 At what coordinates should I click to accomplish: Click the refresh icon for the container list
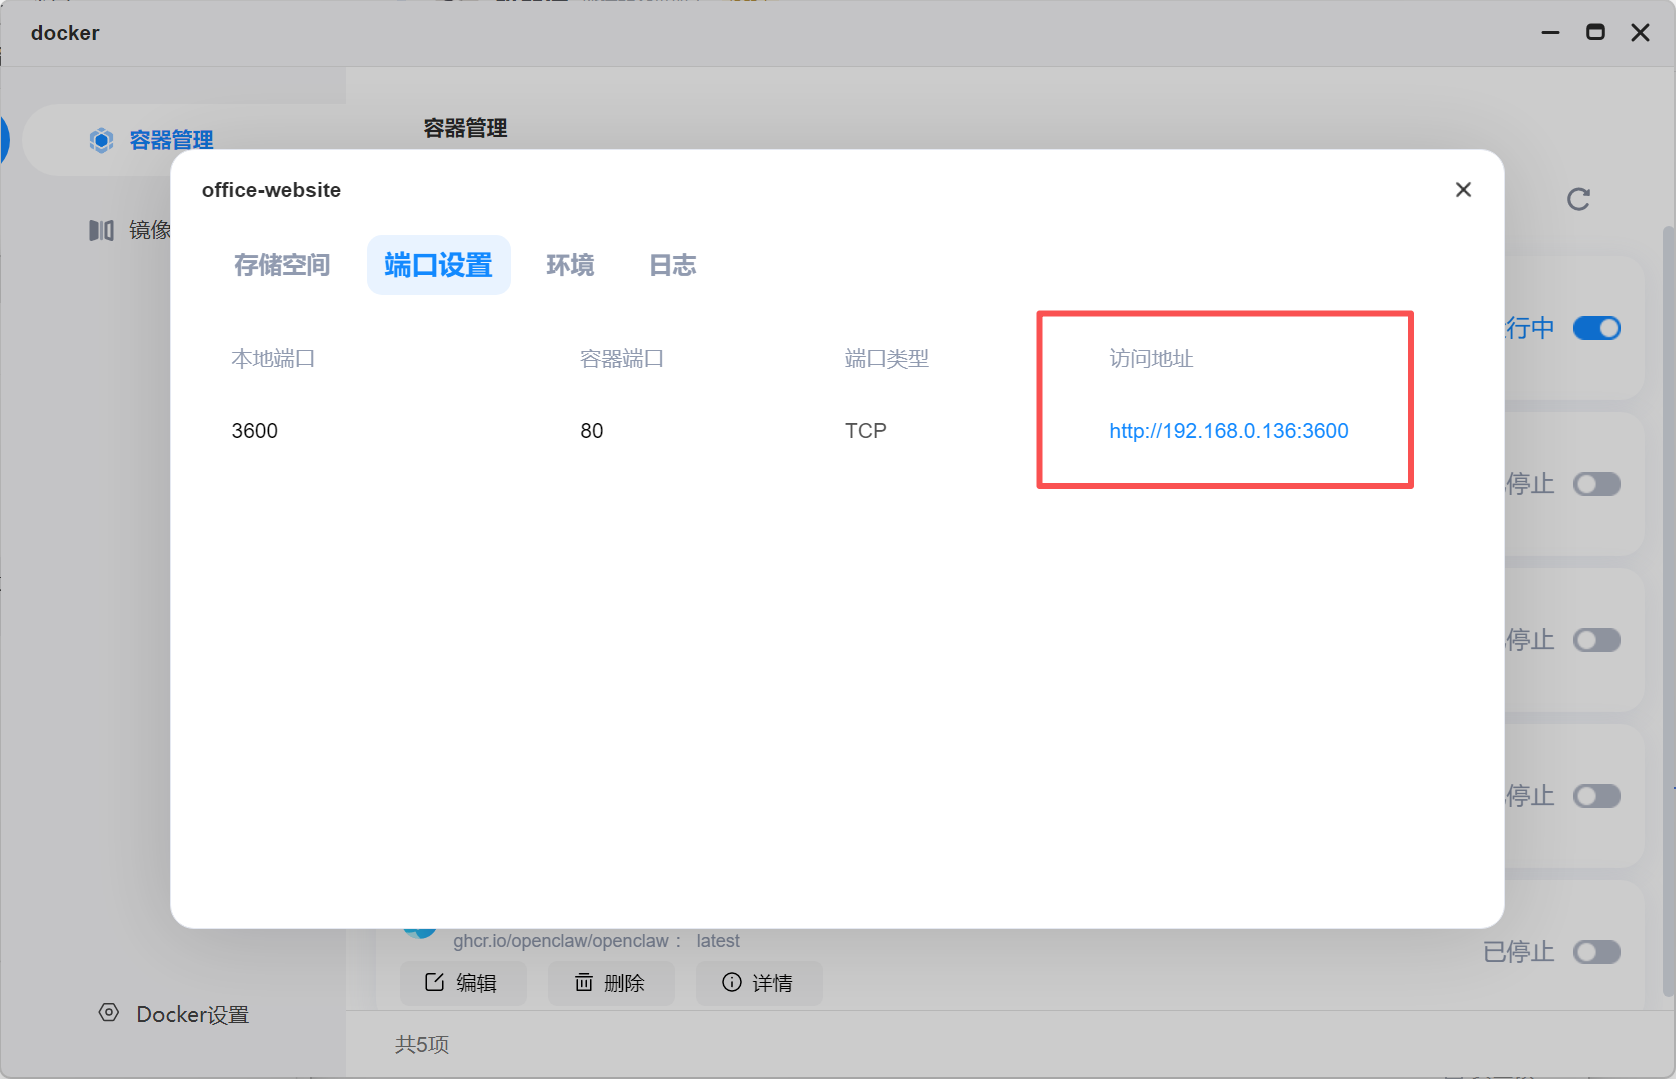pyautogui.click(x=1578, y=200)
